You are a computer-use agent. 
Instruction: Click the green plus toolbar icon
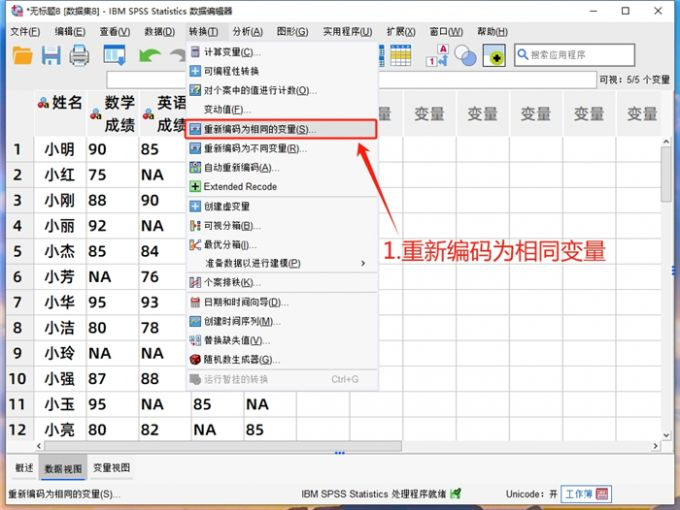pyautogui.click(x=494, y=56)
